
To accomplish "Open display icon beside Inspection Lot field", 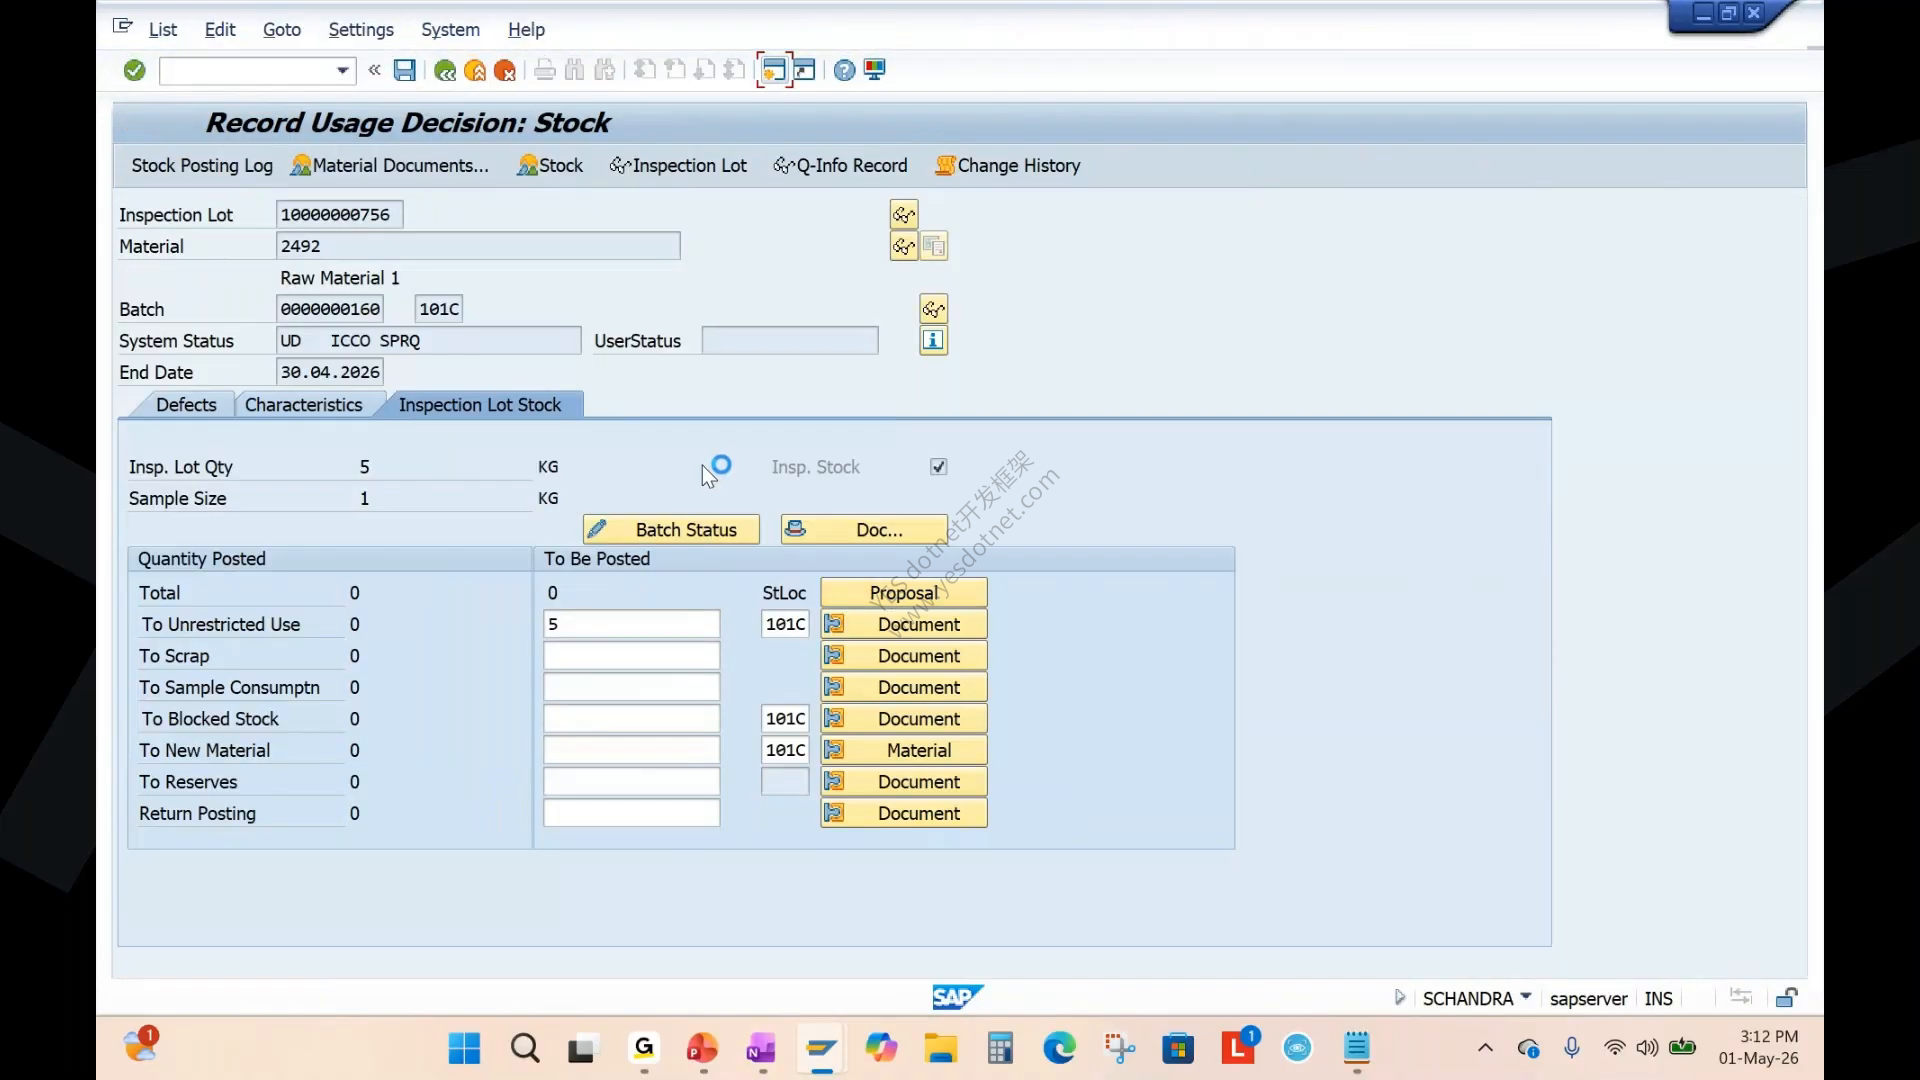I will point(904,215).
